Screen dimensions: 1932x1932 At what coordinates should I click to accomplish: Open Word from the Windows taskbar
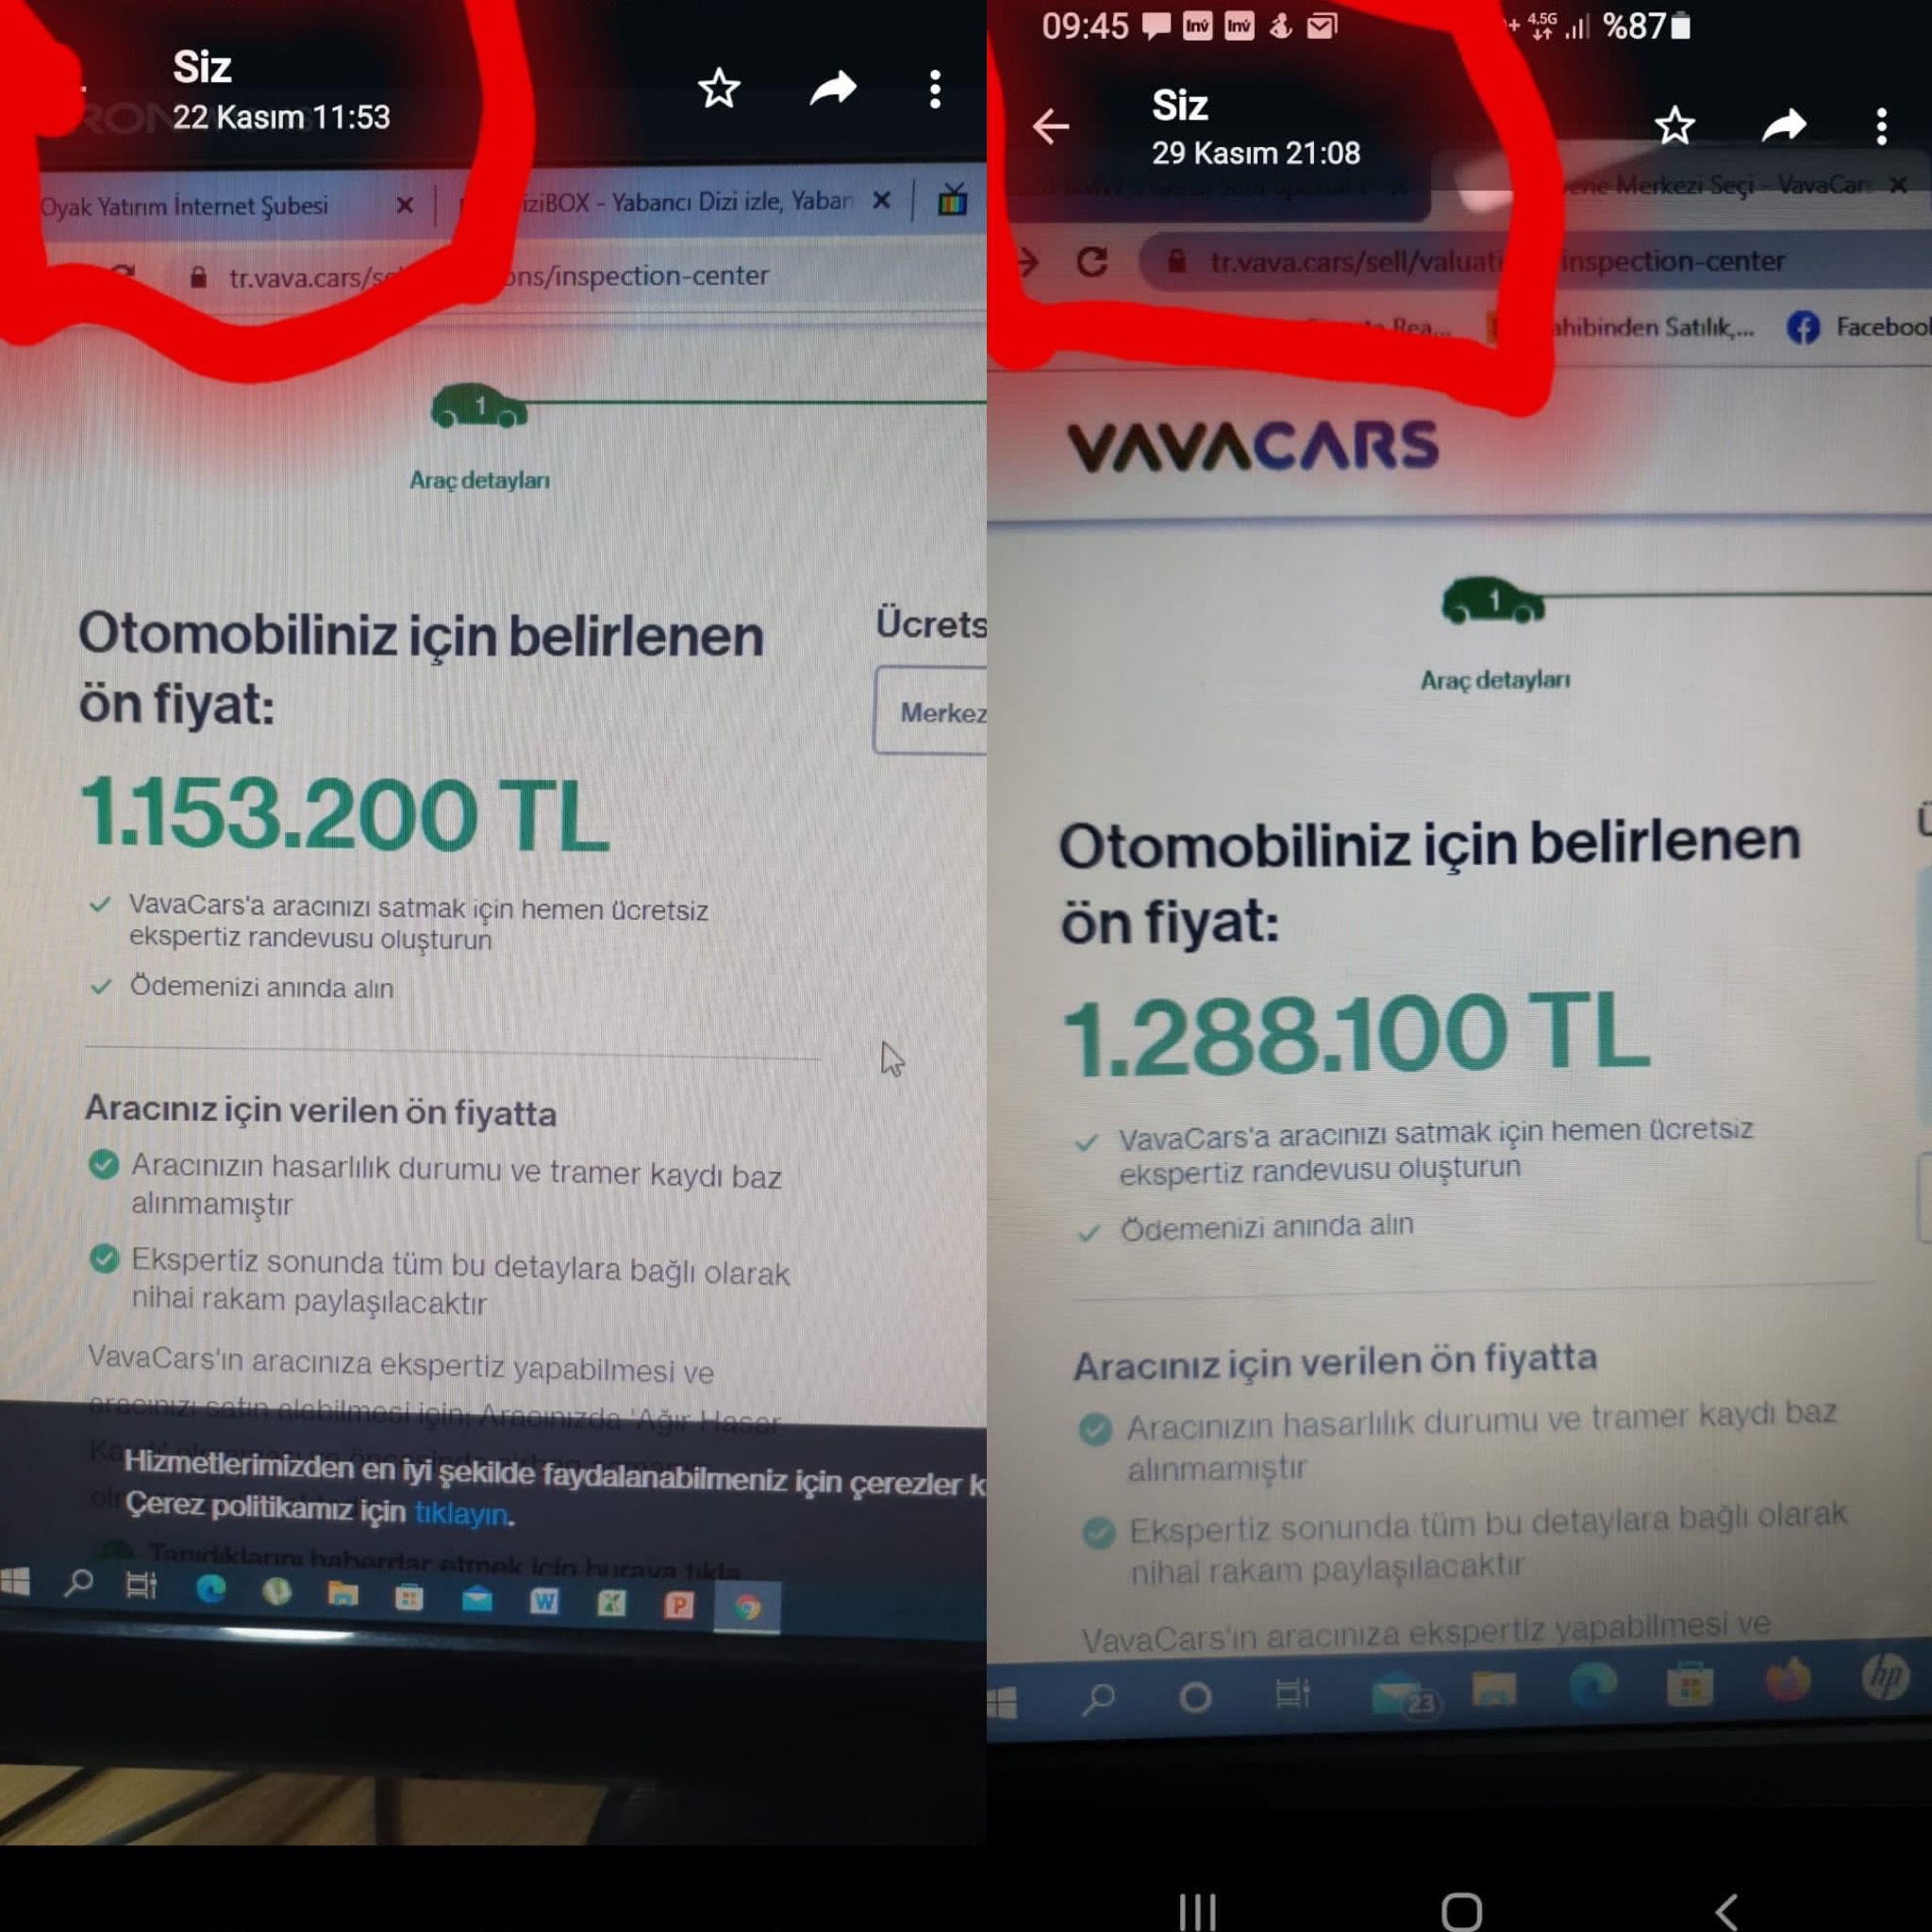coord(545,1602)
